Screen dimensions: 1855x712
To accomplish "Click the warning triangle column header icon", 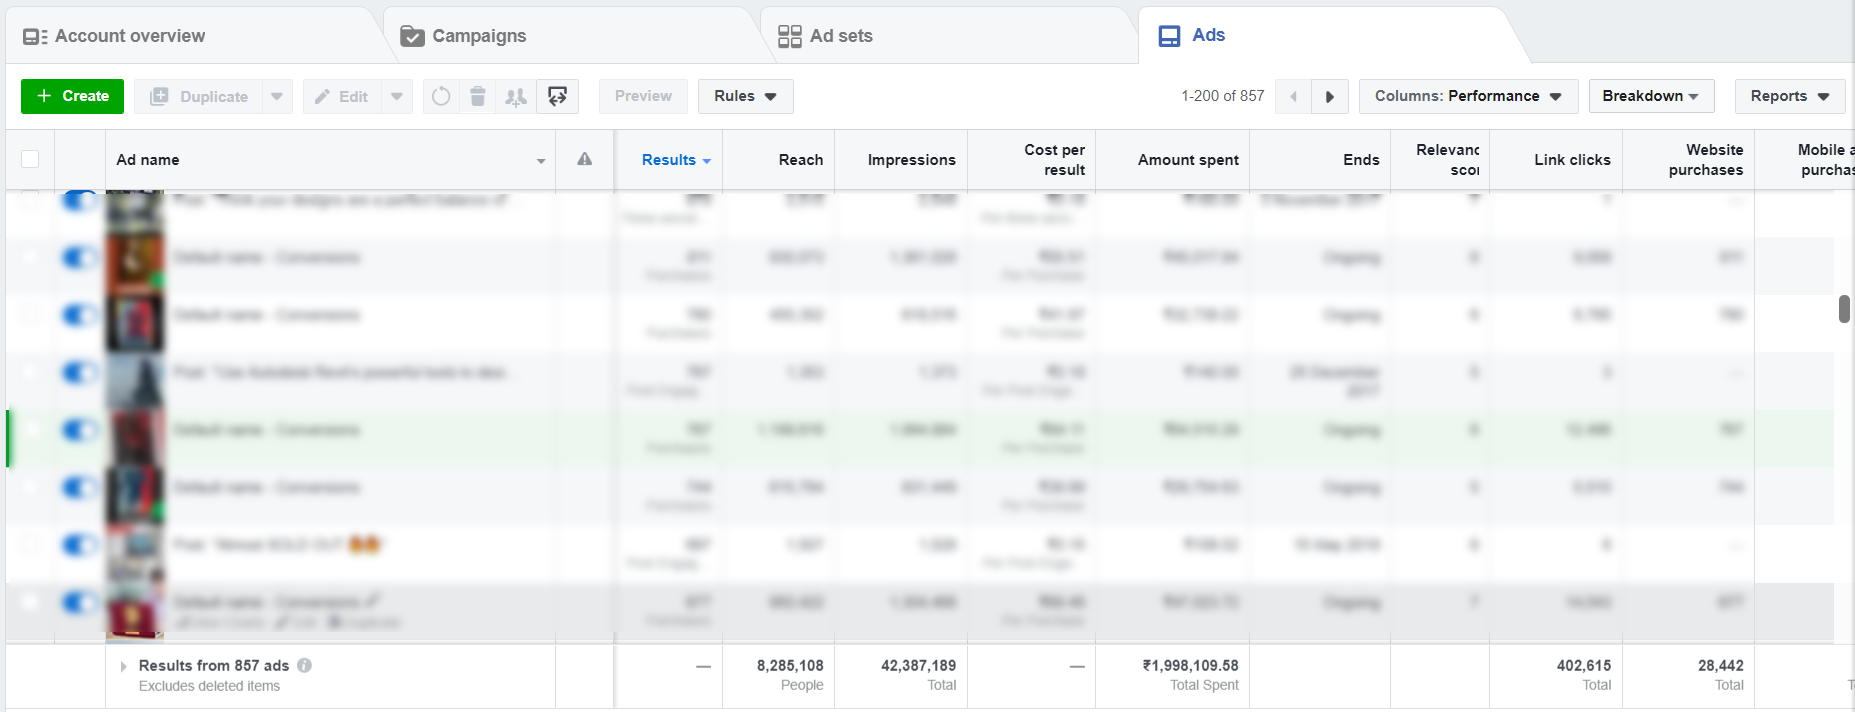I will pos(585,159).
